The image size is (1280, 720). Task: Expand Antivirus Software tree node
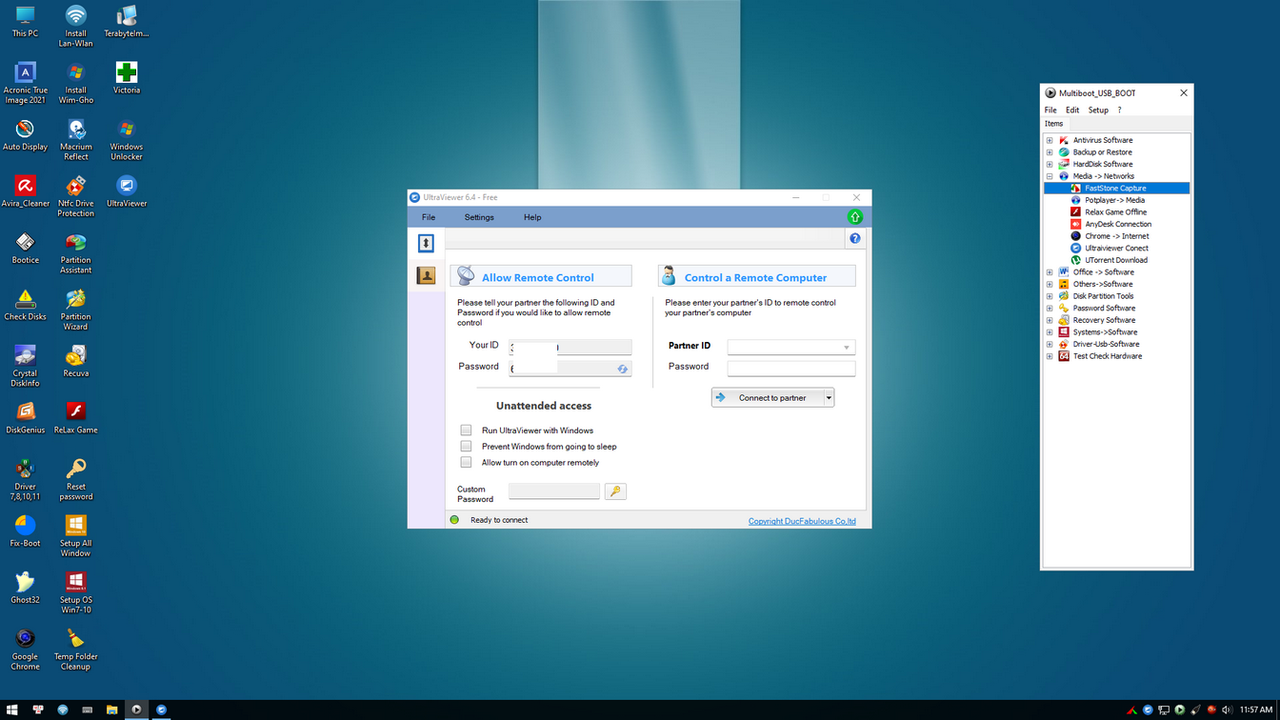click(1050, 140)
